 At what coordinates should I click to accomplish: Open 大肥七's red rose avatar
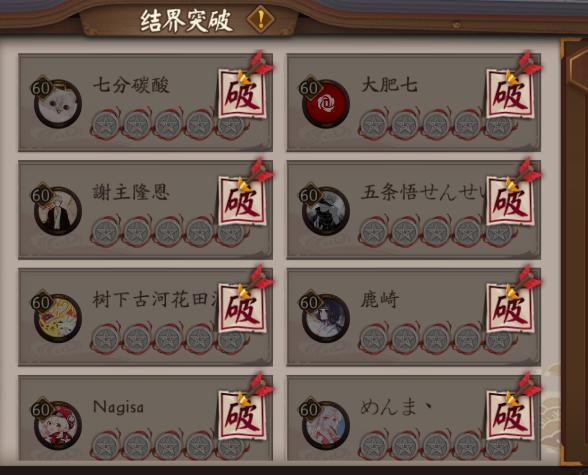pos(326,104)
